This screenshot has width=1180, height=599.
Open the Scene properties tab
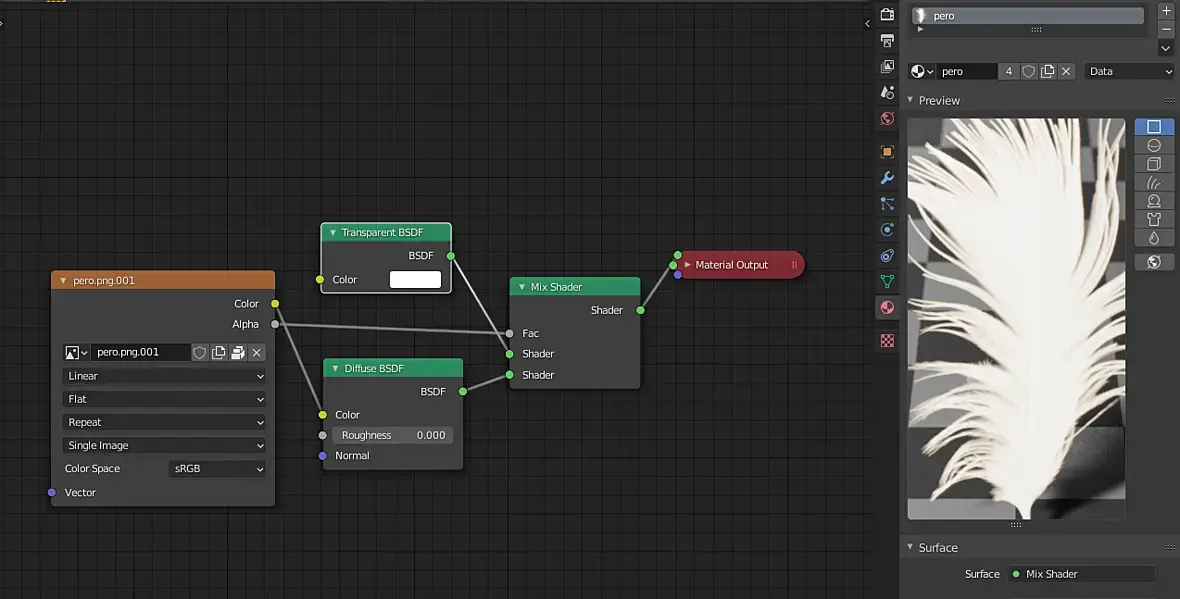887,93
